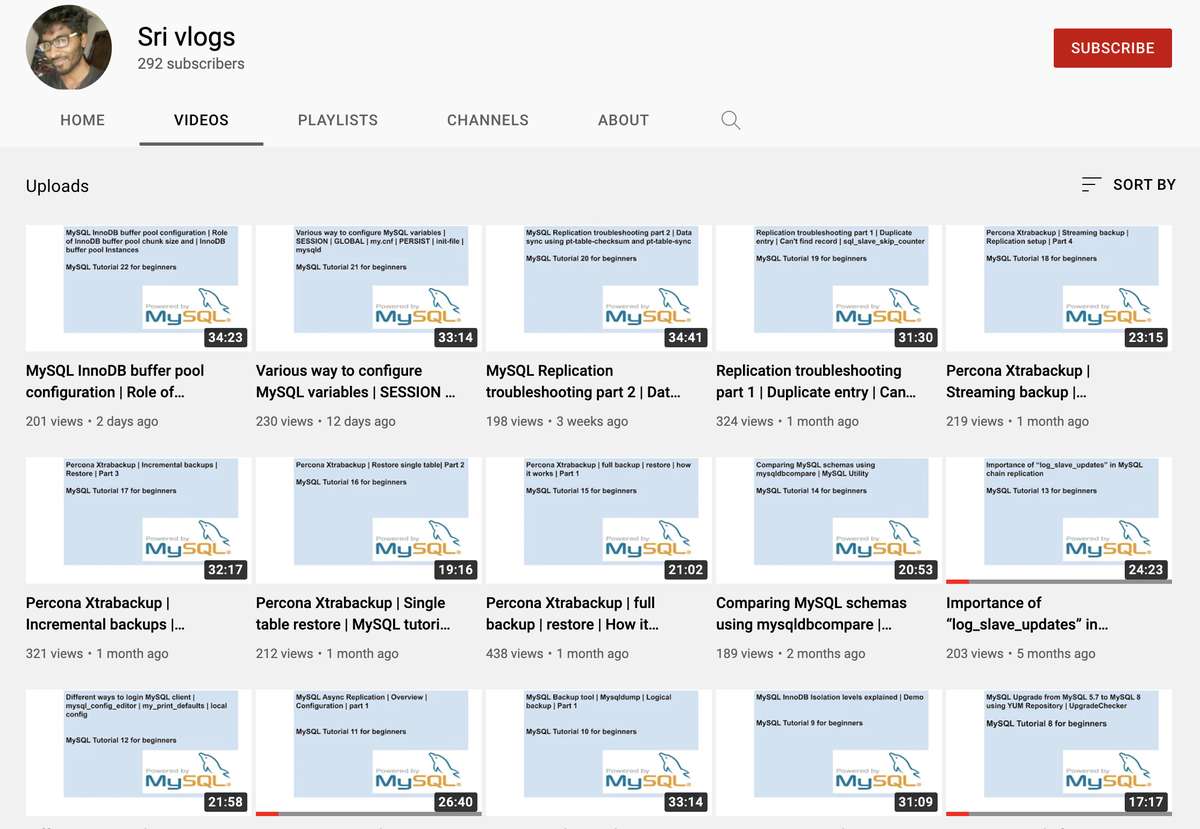Open MySQL Tutorial 15 full backup thumbnail
The width and height of the screenshot is (1200, 829).
pos(597,520)
